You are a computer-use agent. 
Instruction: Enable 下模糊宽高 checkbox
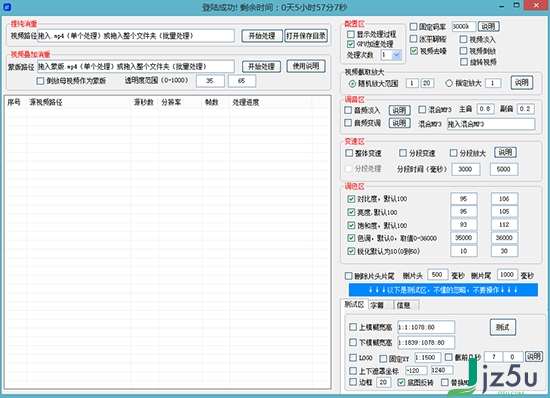click(x=353, y=342)
